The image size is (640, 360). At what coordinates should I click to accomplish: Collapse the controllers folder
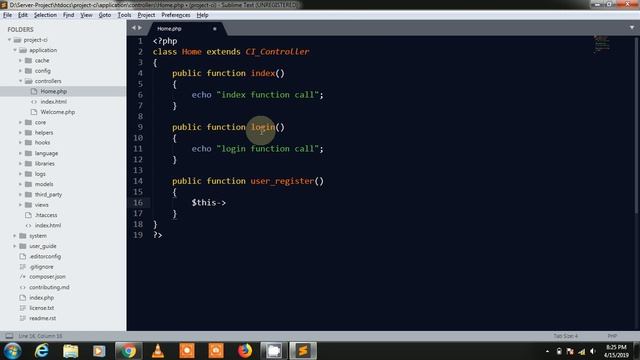click(x=20, y=81)
